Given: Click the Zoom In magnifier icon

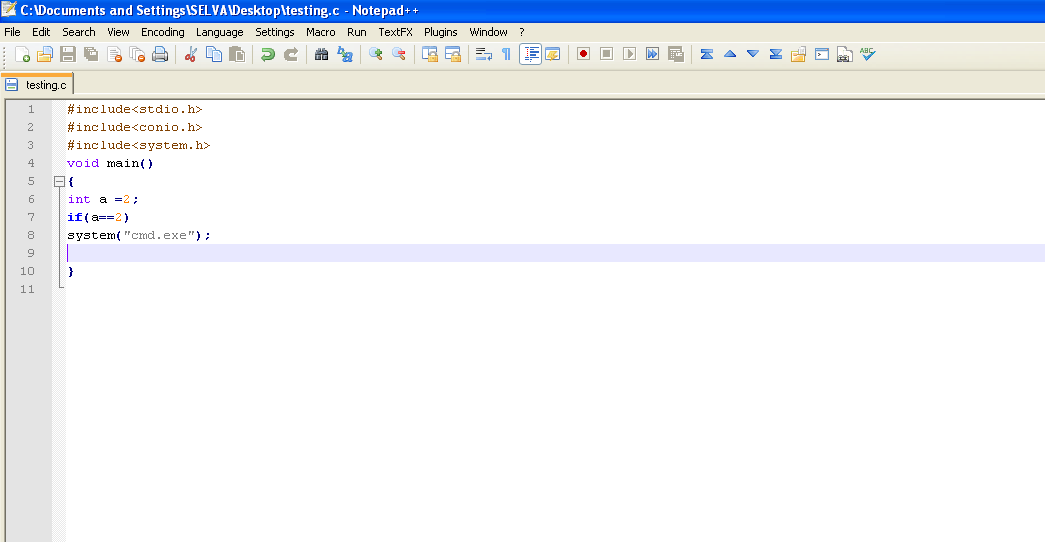Looking at the screenshot, I should pos(376,54).
